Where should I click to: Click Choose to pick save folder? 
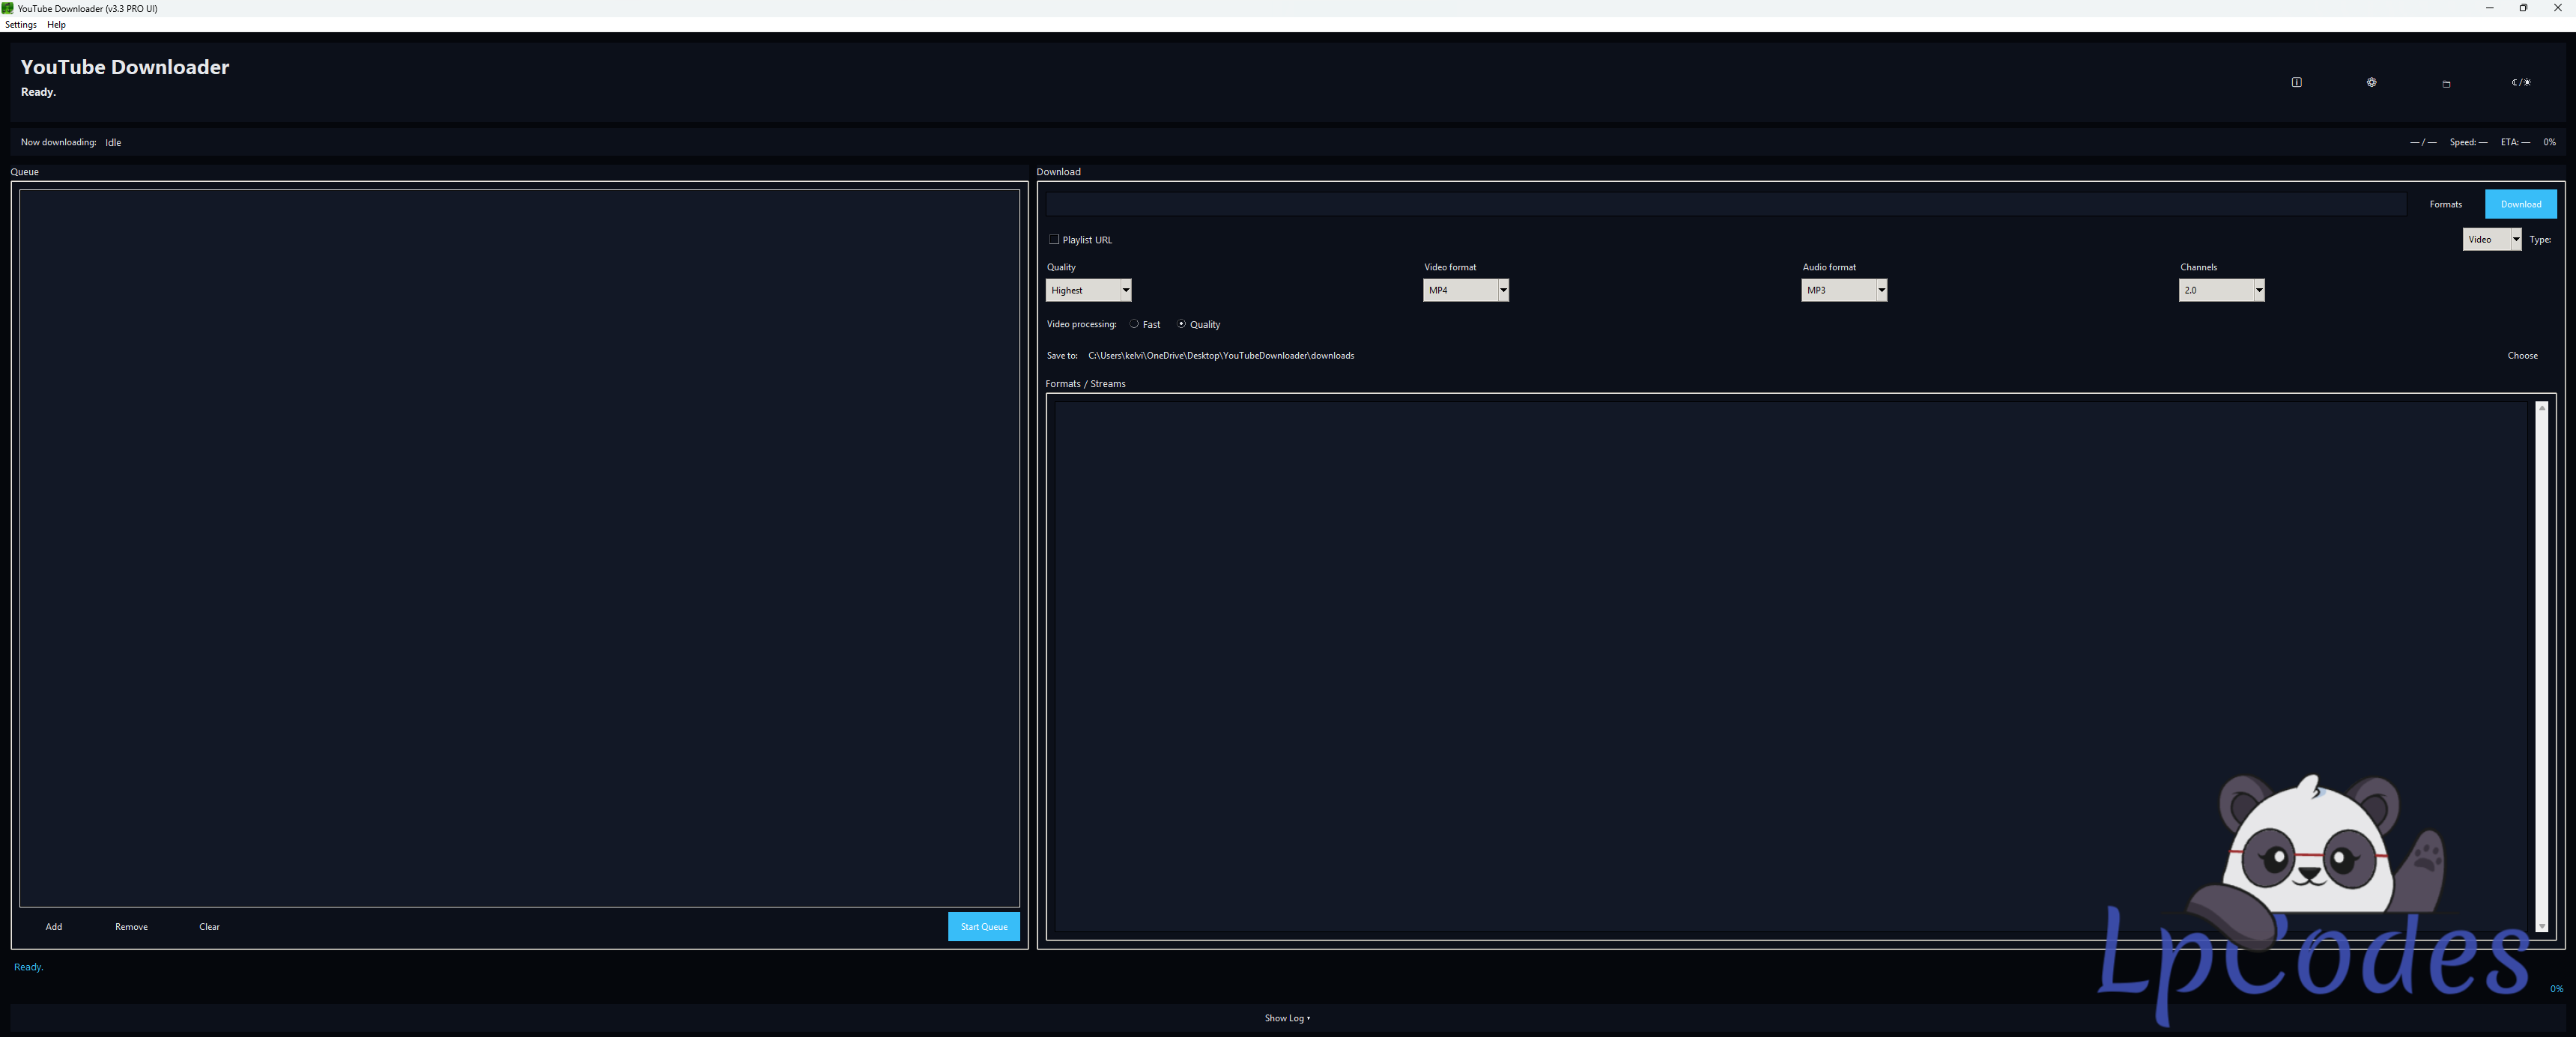tap(2522, 355)
